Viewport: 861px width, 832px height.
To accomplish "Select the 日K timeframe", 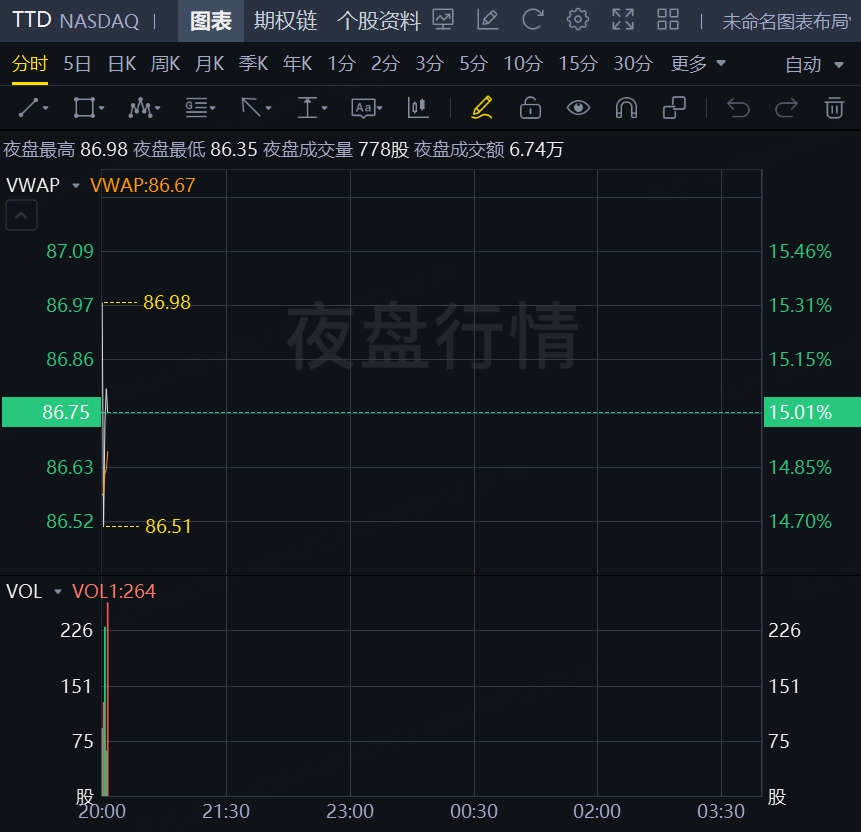I will pyautogui.click(x=122, y=64).
